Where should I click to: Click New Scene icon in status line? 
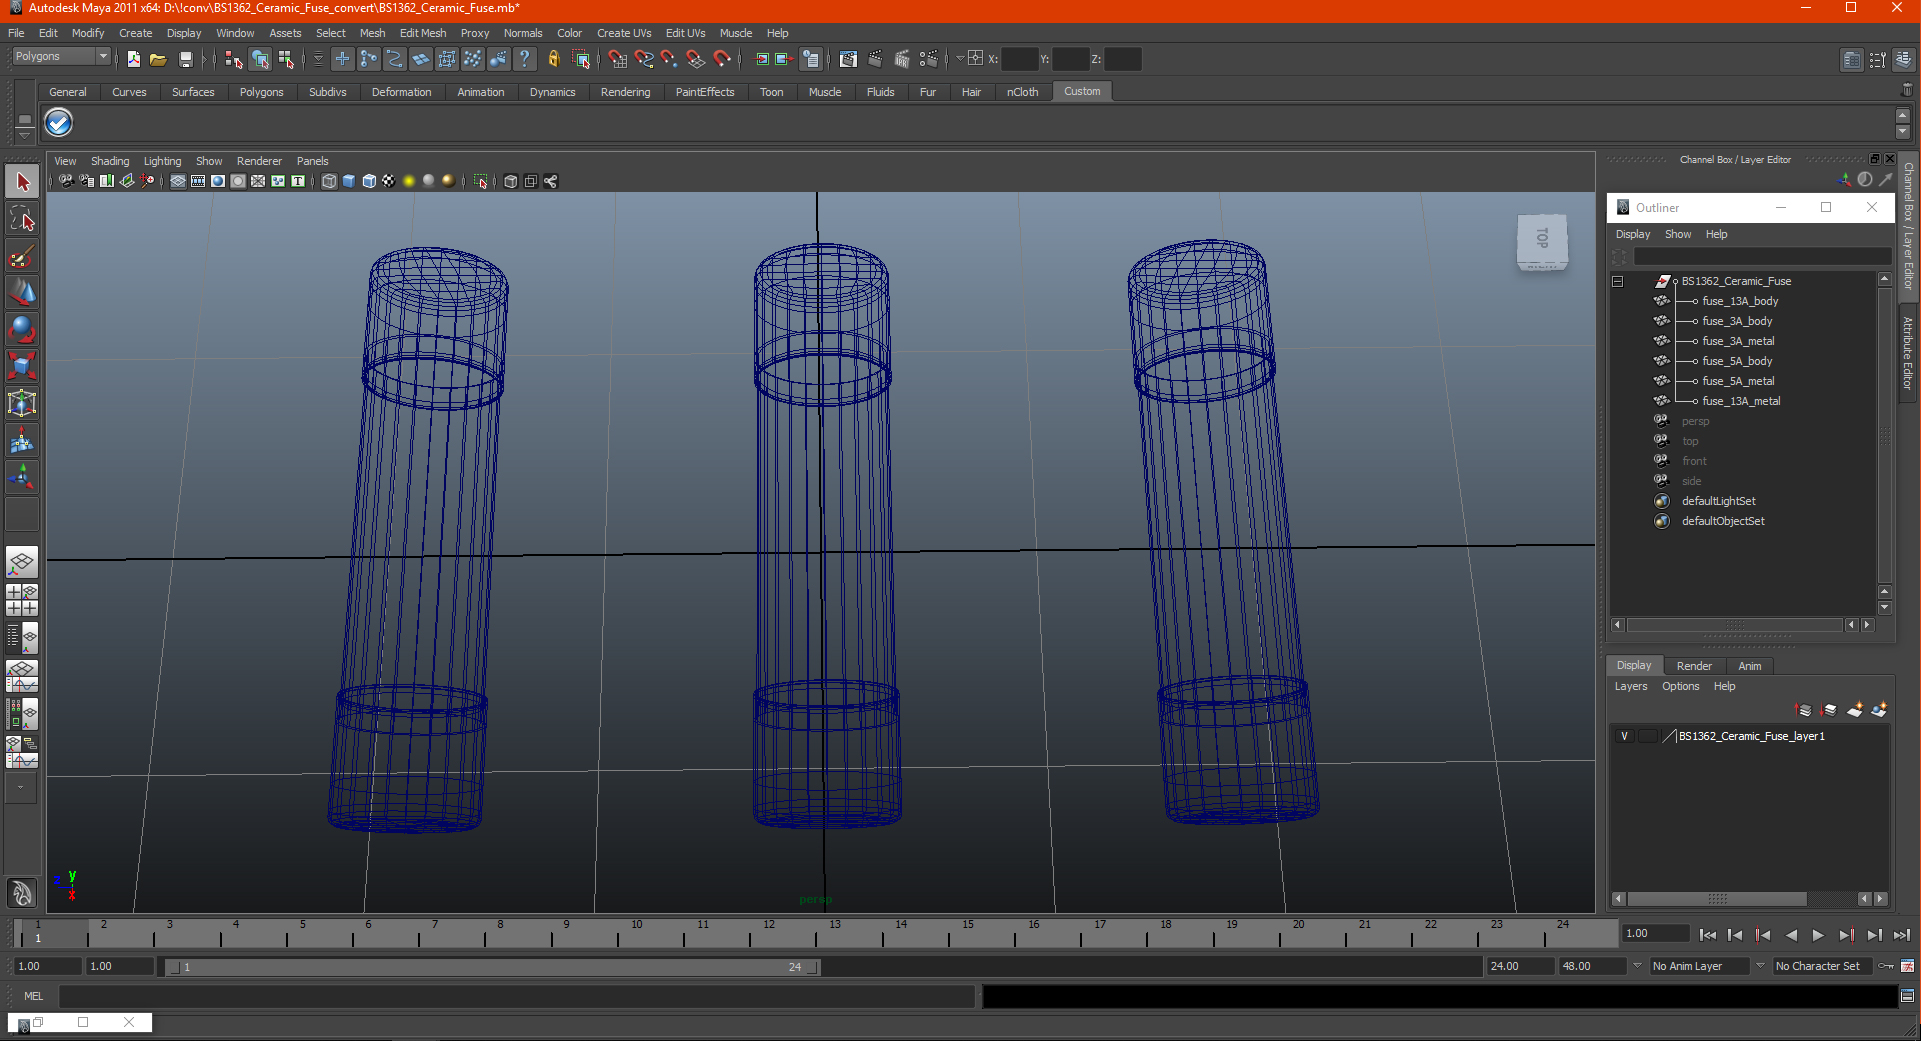click(x=133, y=59)
